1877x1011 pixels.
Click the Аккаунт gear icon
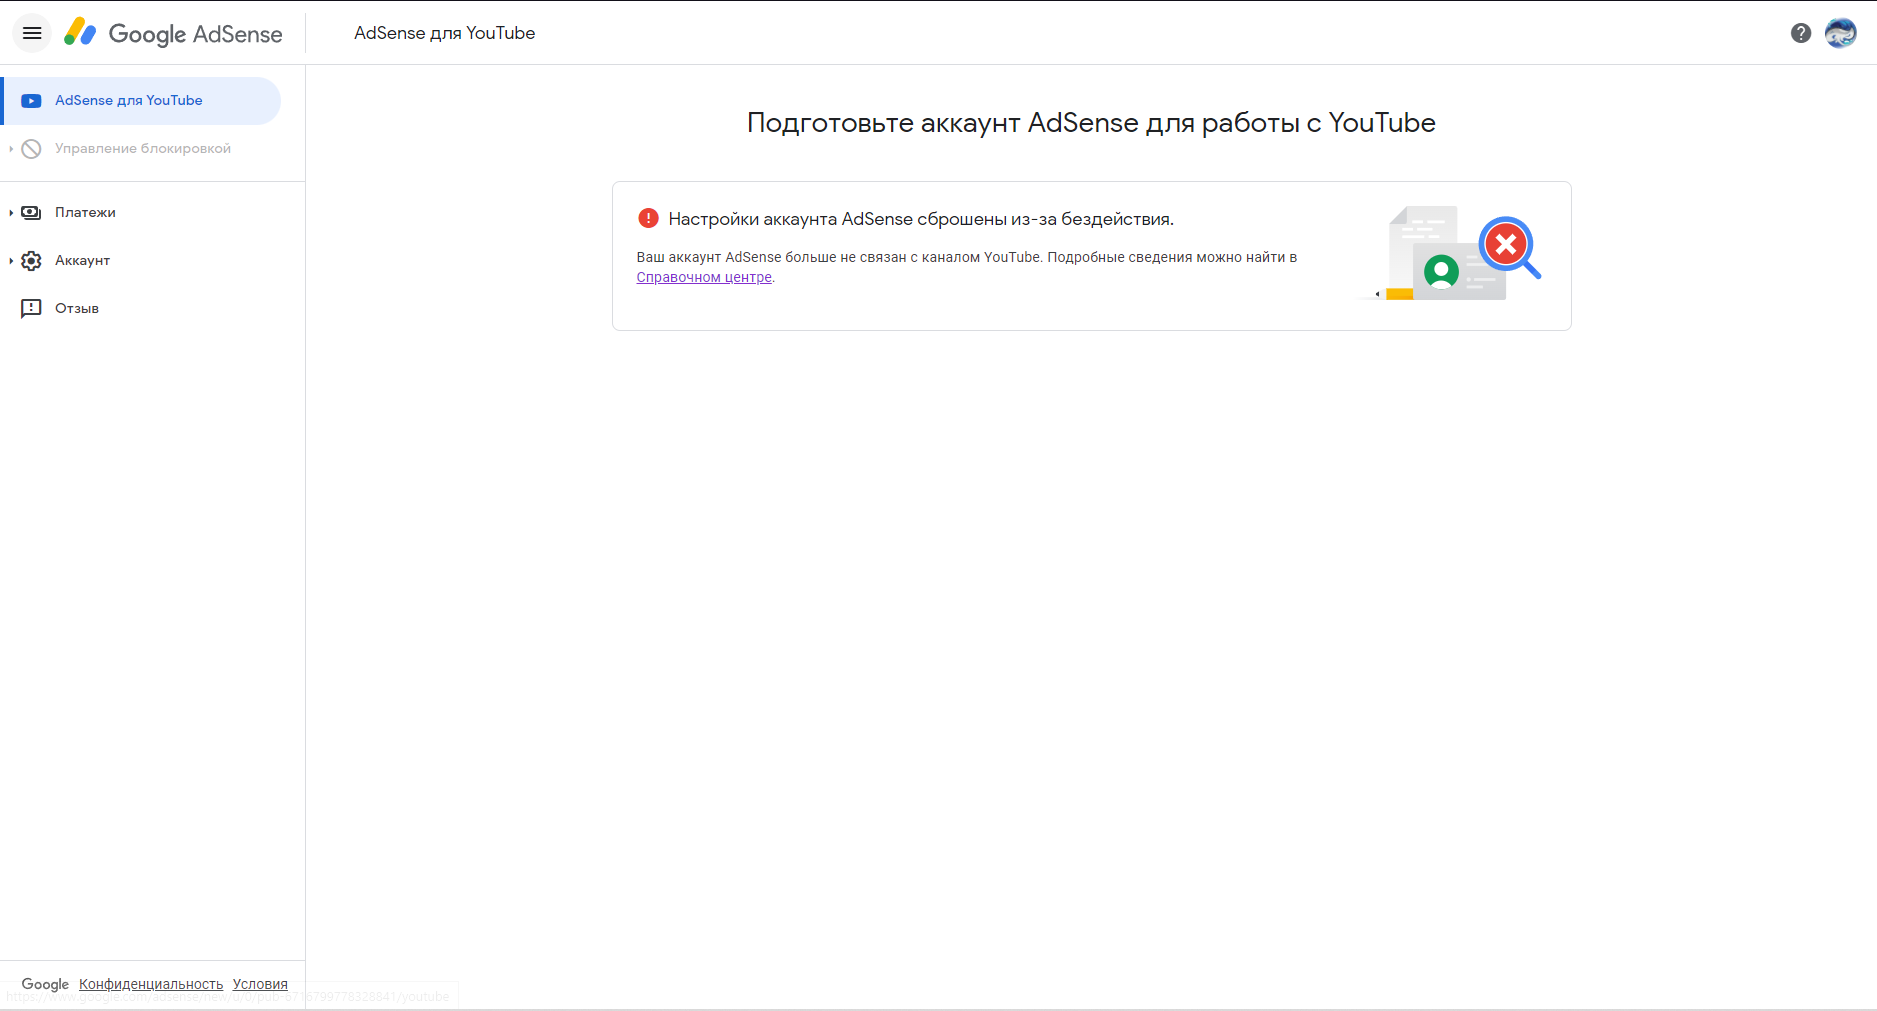(x=31, y=261)
